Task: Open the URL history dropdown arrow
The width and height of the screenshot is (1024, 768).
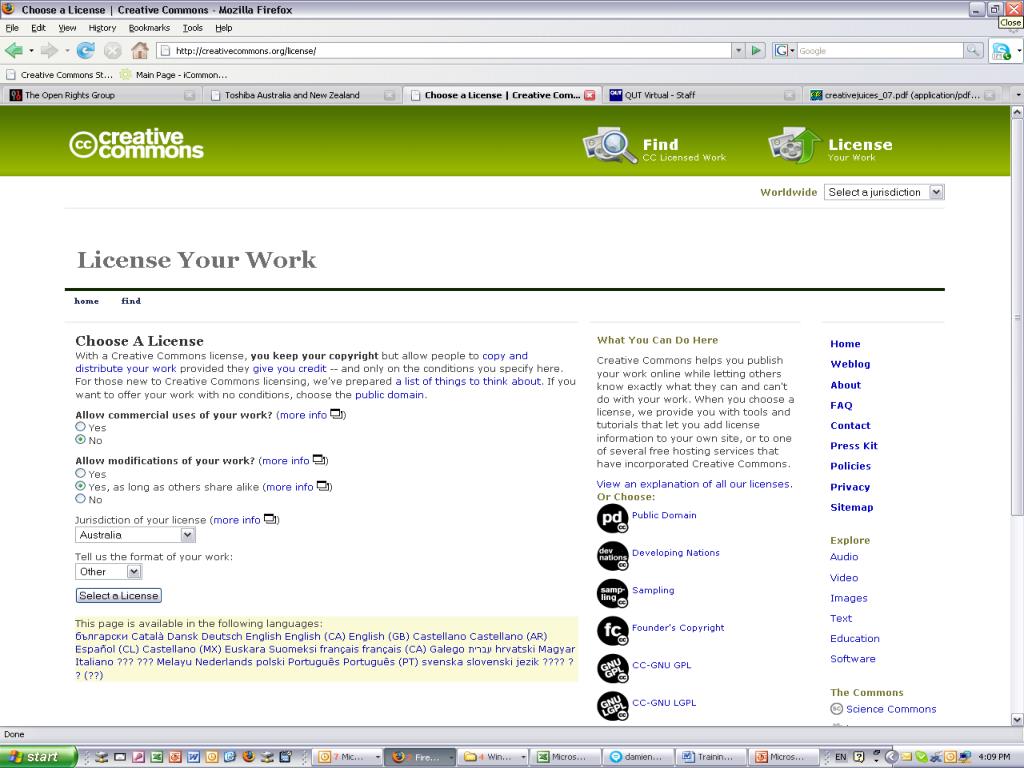Action: [x=739, y=50]
